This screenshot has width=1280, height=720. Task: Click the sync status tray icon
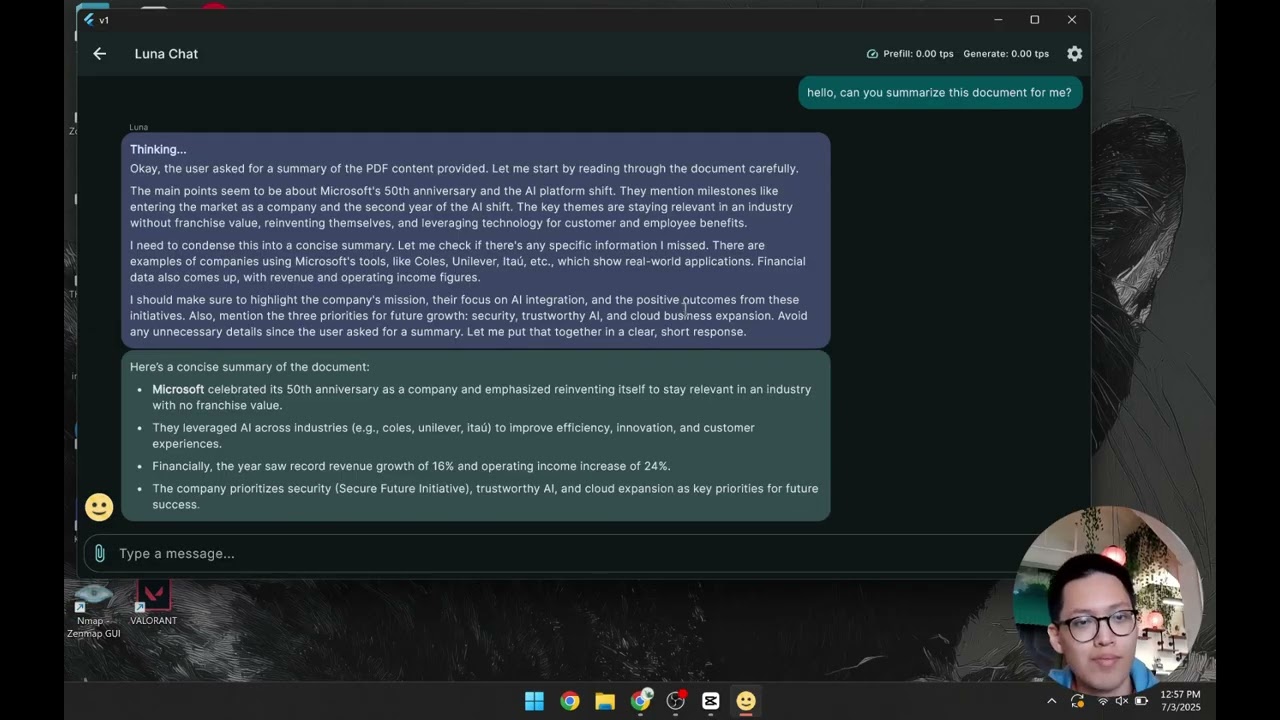pos(1077,701)
